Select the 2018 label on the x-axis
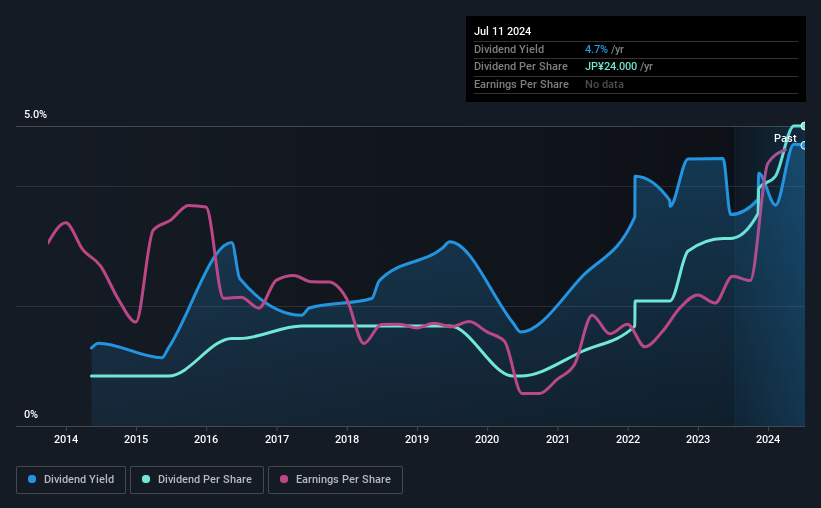The height and width of the screenshot is (508, 821). pyautogui.click(x=347, y=439)
